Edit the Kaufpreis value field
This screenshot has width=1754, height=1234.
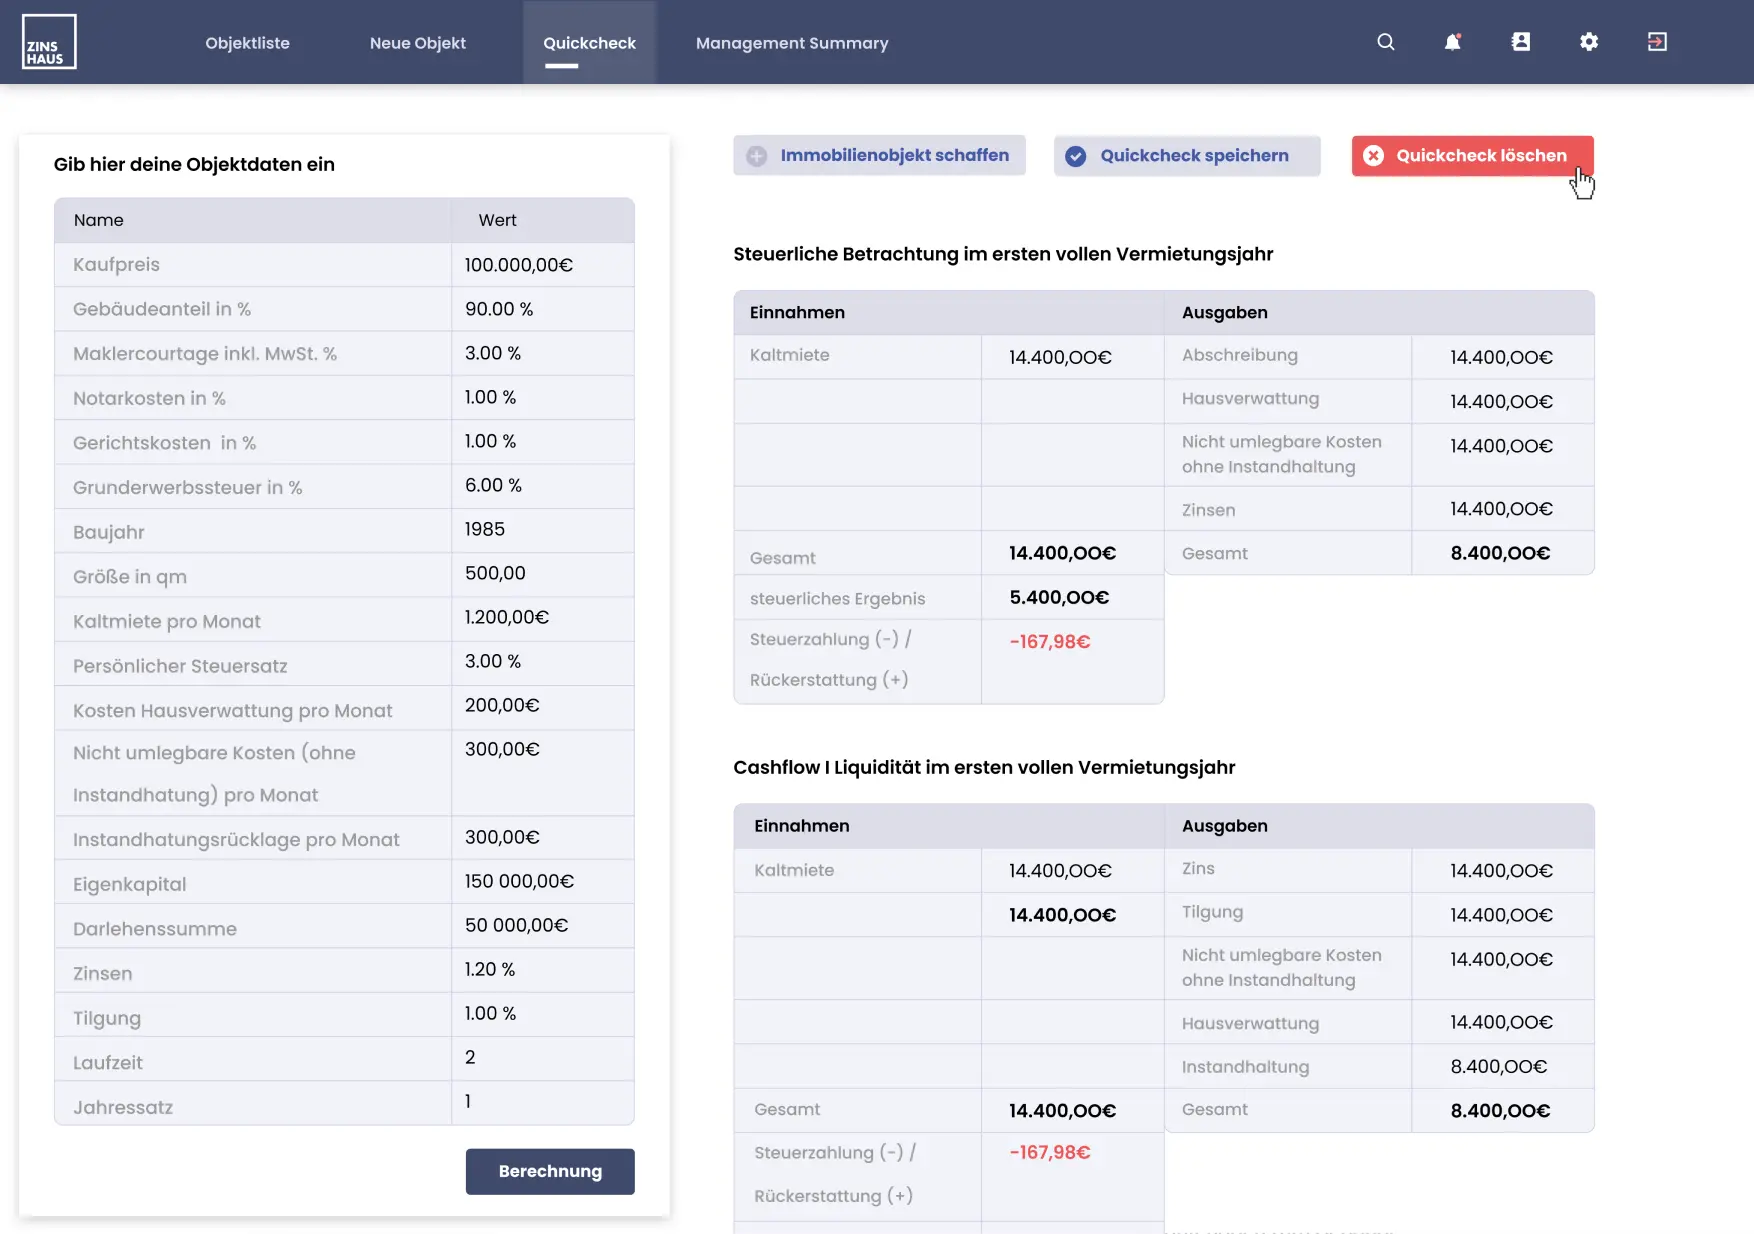pyautogui.click(x=543, y=264)
